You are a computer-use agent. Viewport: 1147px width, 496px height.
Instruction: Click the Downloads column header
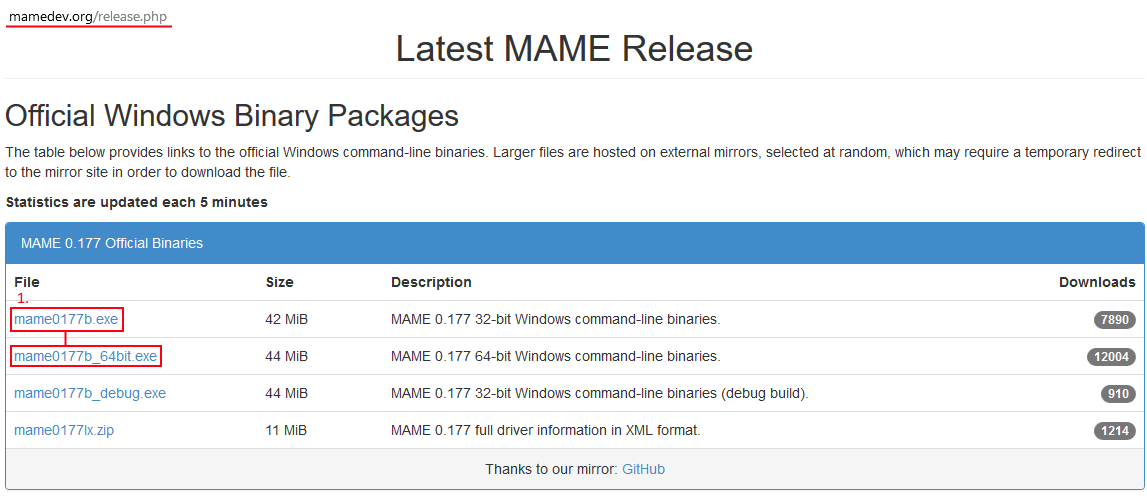1097,282
